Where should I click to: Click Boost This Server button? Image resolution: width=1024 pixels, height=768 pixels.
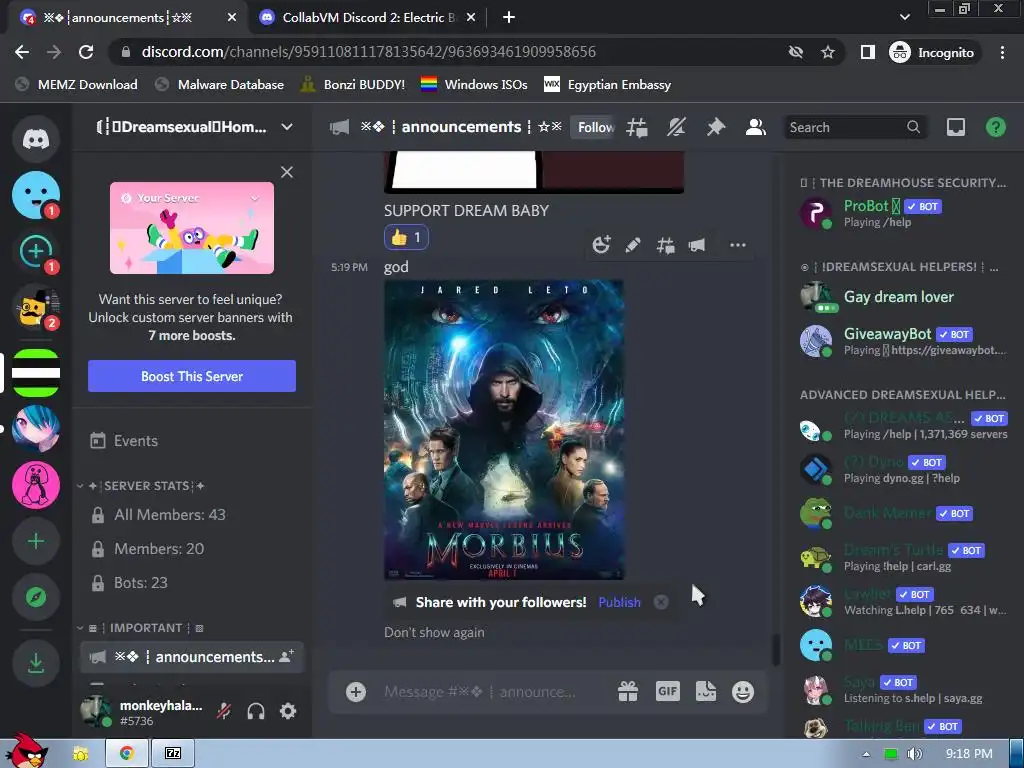[x=192, y=376]
